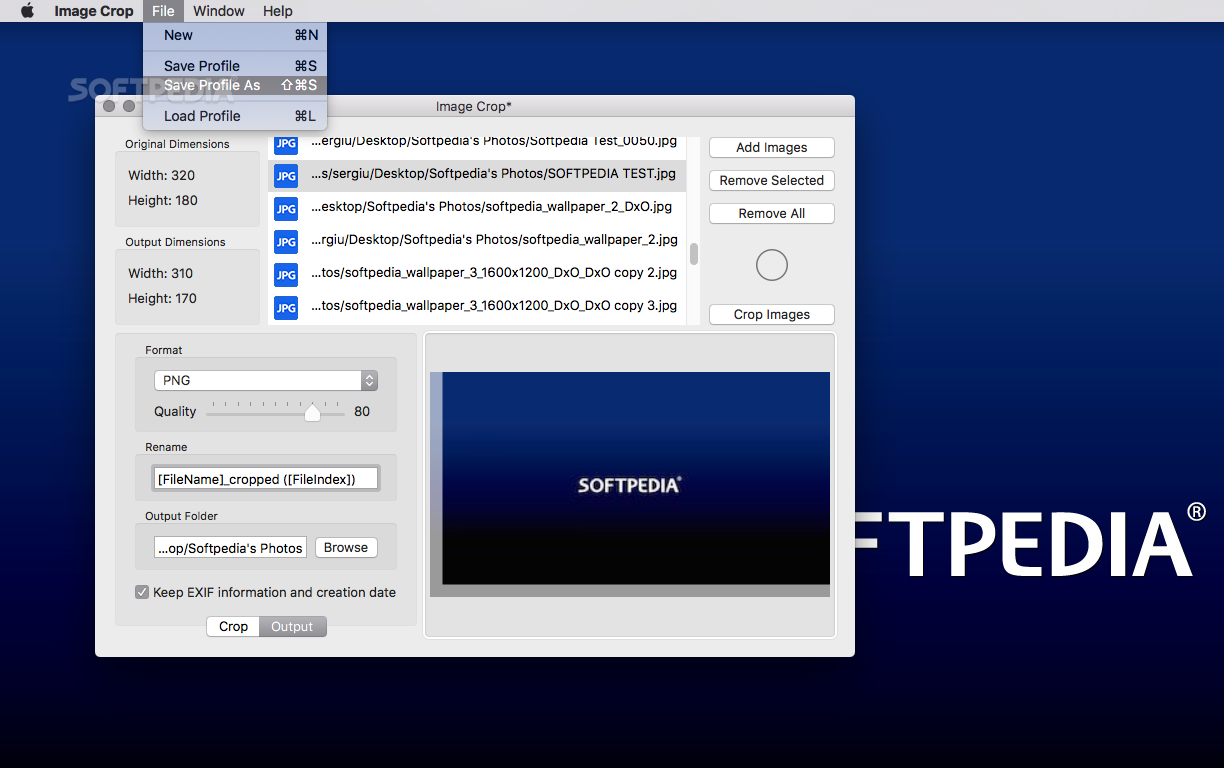Click Output Dimensions Height: 170 text
The width and height of the screenshot is (1224, 768).
162,298
